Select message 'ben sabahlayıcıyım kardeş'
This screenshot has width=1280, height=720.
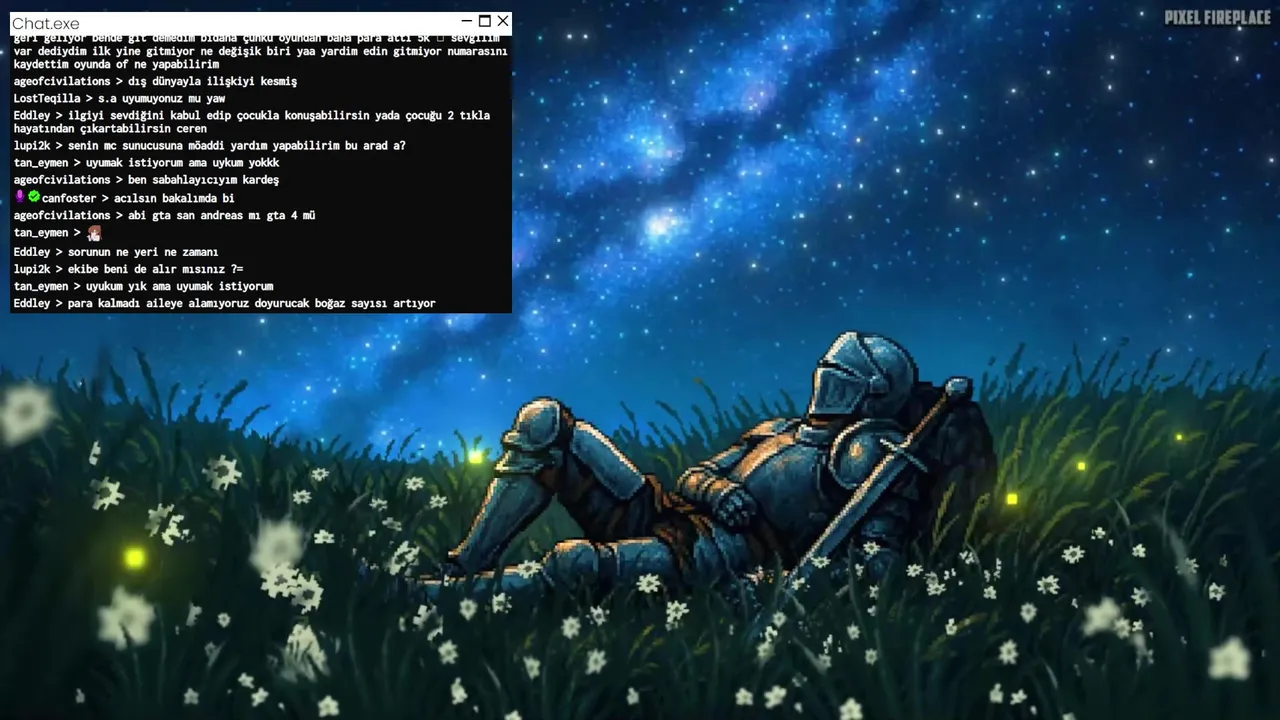pos(203,180)
